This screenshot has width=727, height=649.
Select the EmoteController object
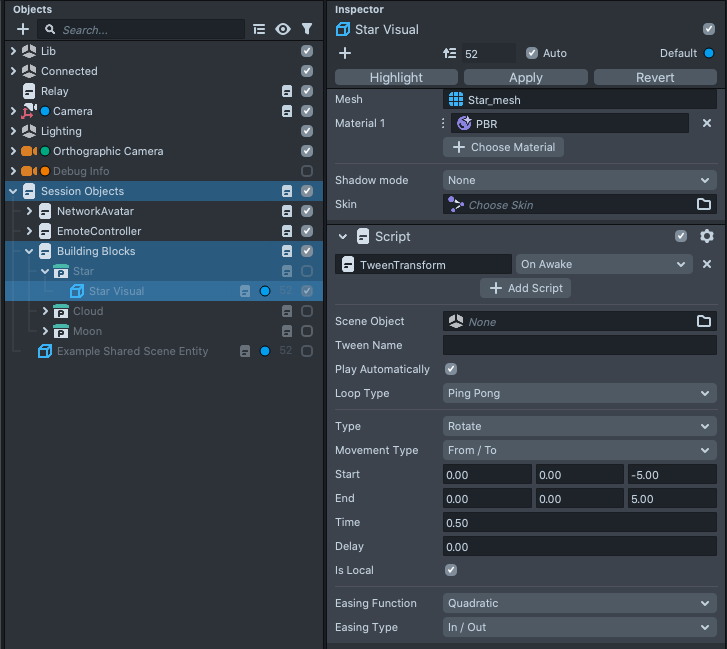point(98,231)
